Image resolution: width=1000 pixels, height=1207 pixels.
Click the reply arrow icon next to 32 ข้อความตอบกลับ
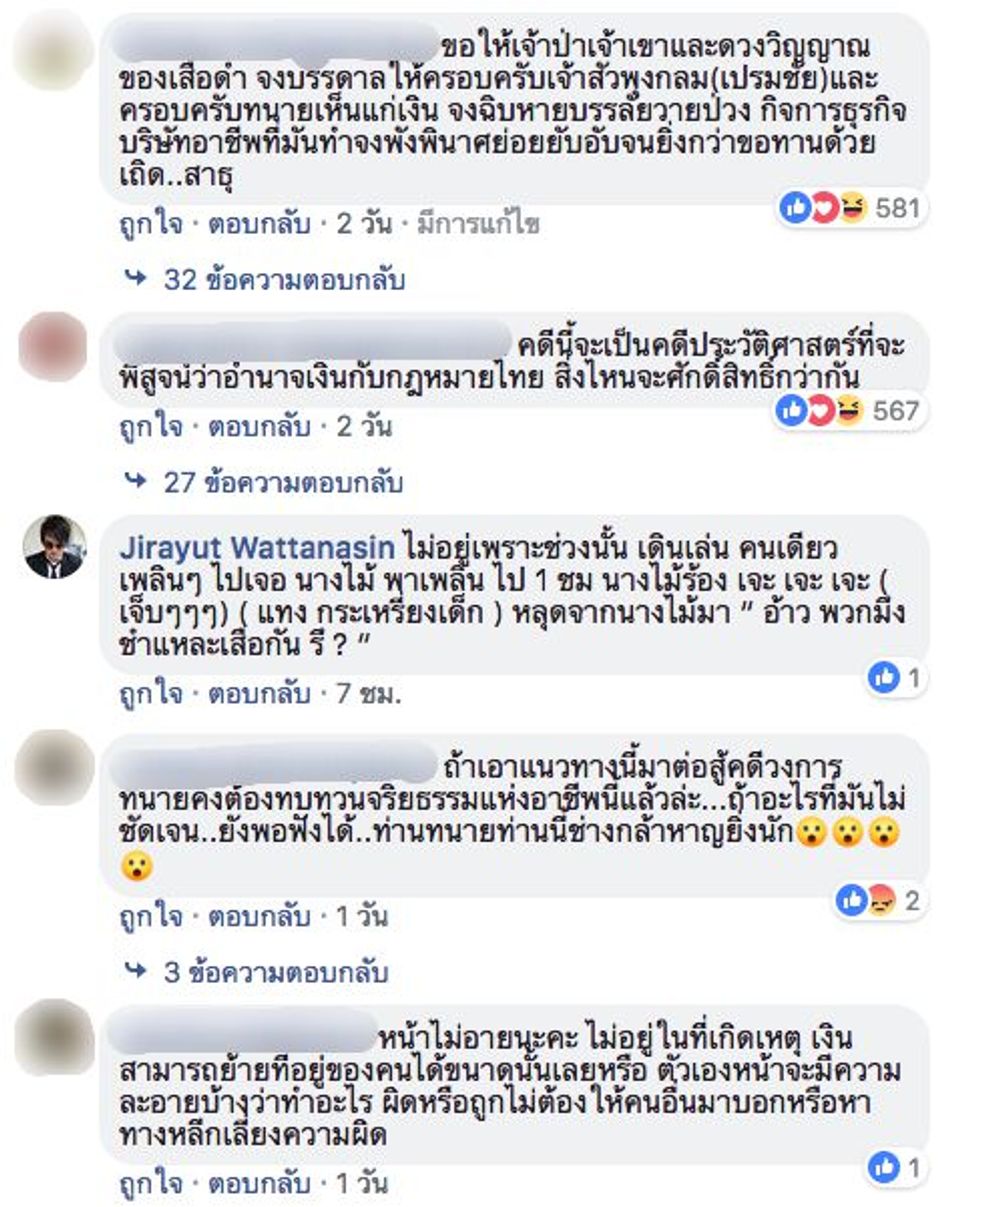[136, 279]
